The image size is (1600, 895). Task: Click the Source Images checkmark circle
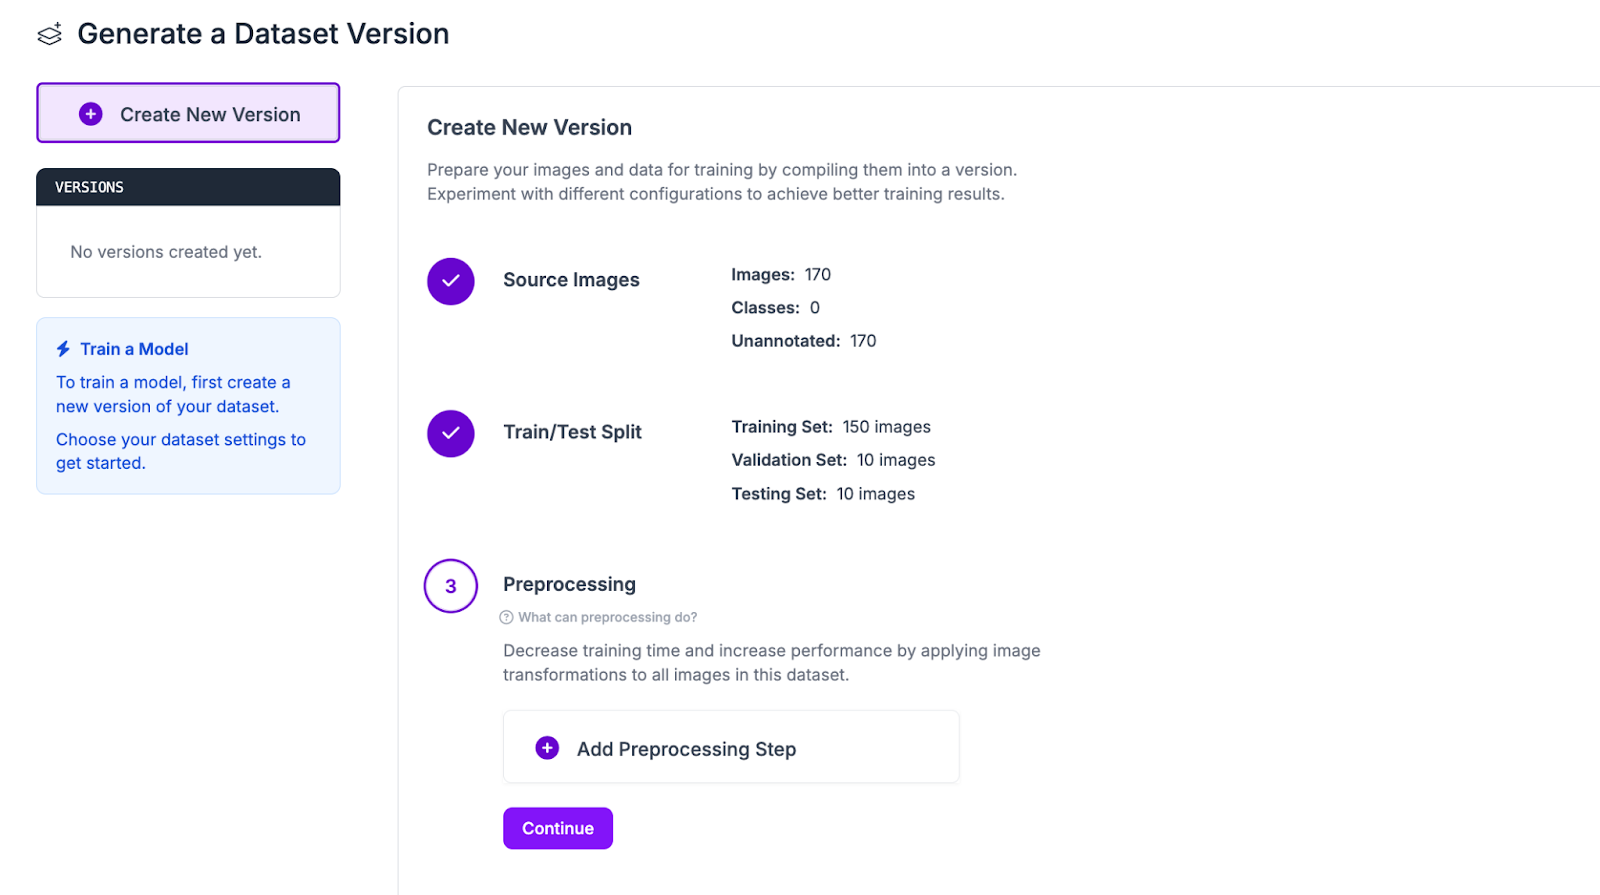point(451,281)
